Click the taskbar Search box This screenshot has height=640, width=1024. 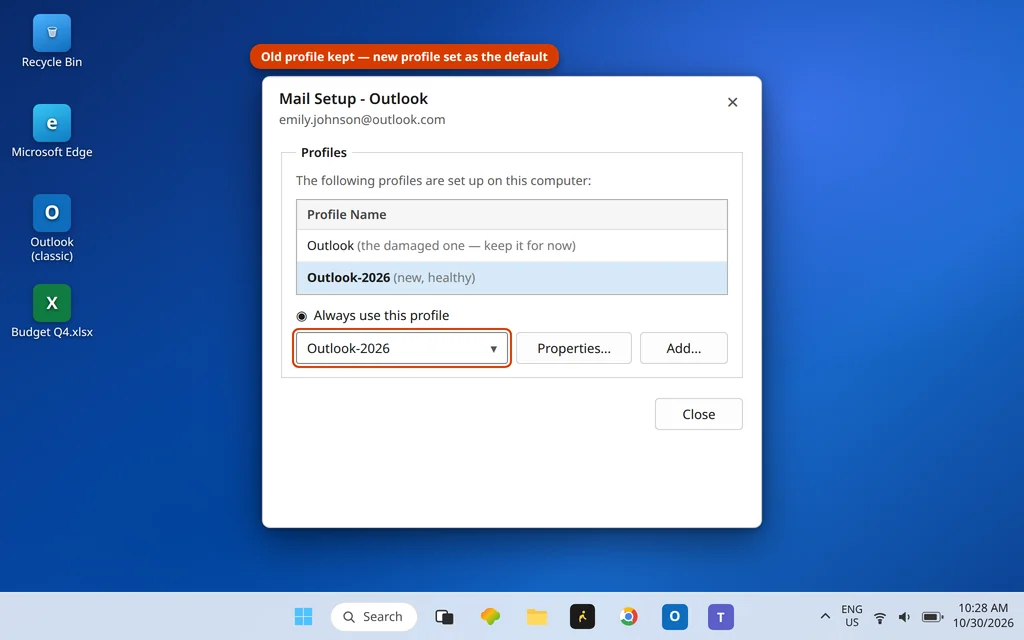click(x=374, y=616)
